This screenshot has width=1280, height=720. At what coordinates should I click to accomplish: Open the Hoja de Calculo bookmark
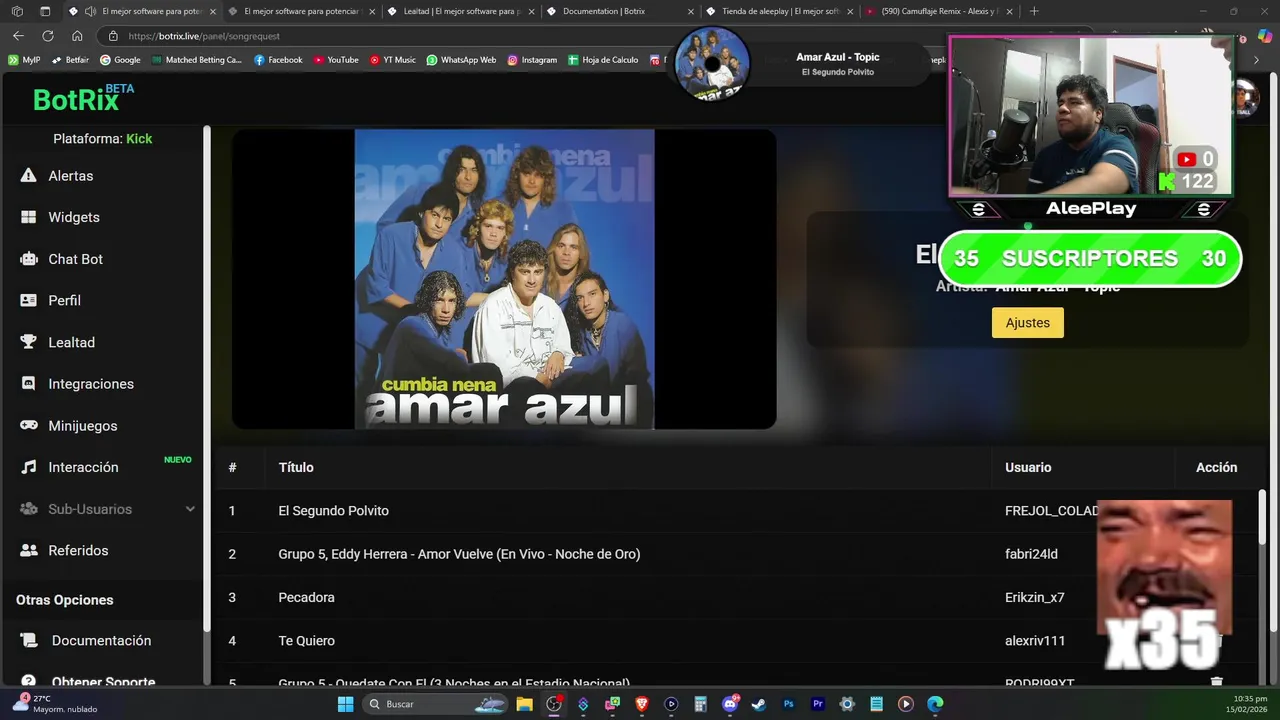pos(603,60)
